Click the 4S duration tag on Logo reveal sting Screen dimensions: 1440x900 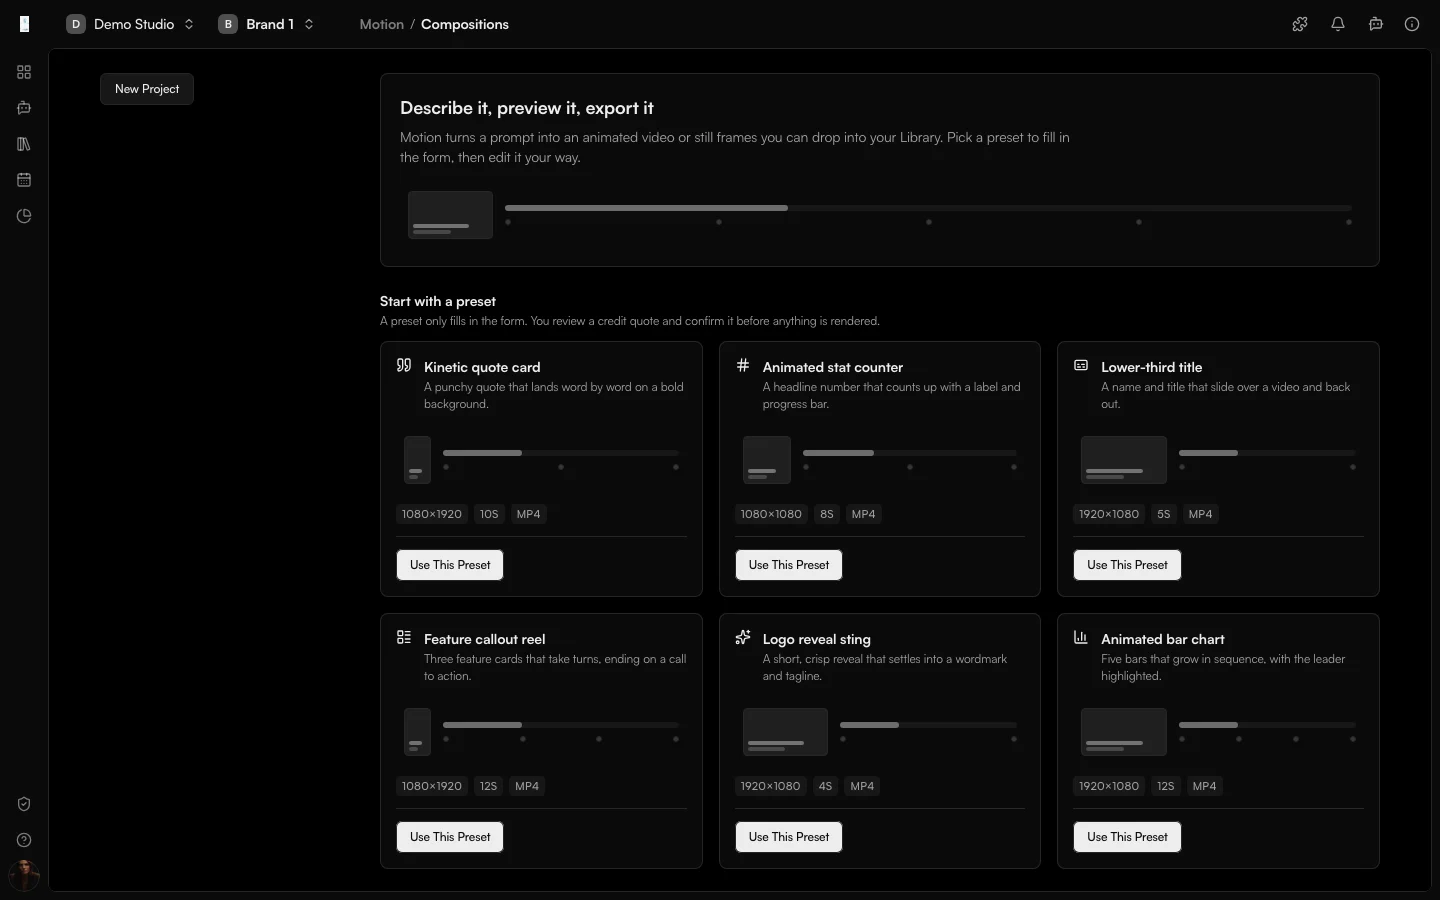(825, 786)
